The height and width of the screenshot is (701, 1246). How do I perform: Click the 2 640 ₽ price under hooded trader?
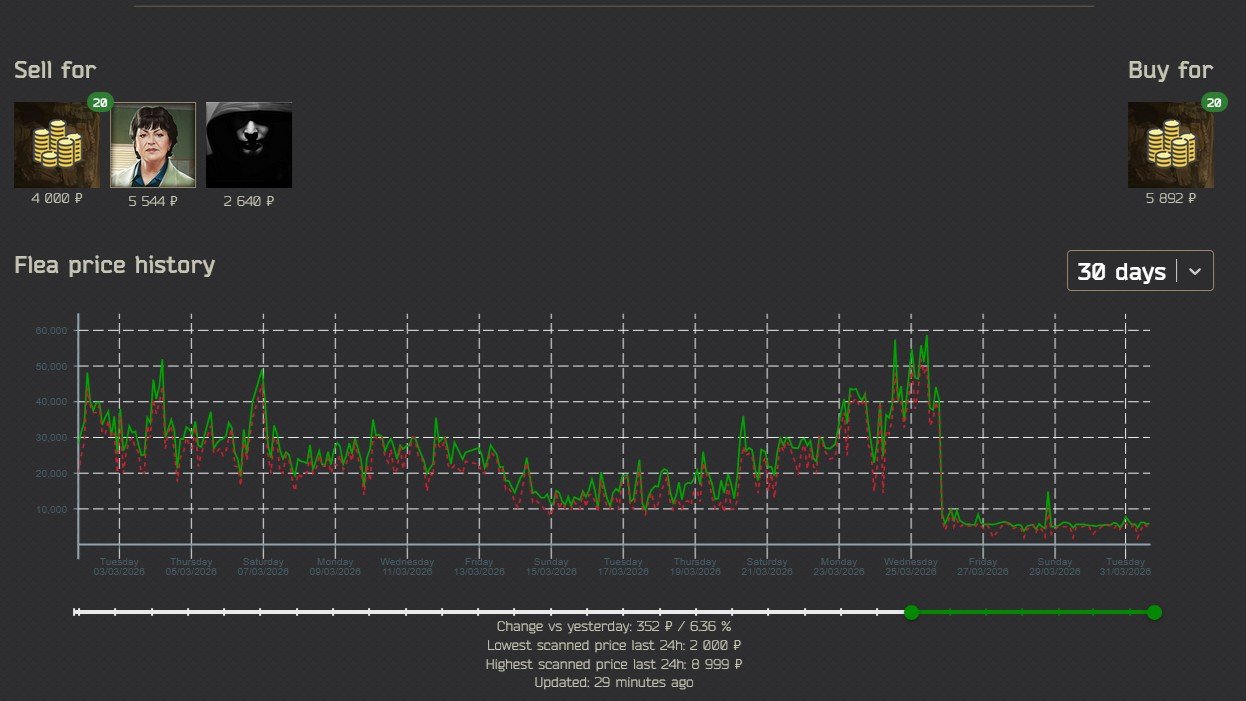tap(249, 201)
